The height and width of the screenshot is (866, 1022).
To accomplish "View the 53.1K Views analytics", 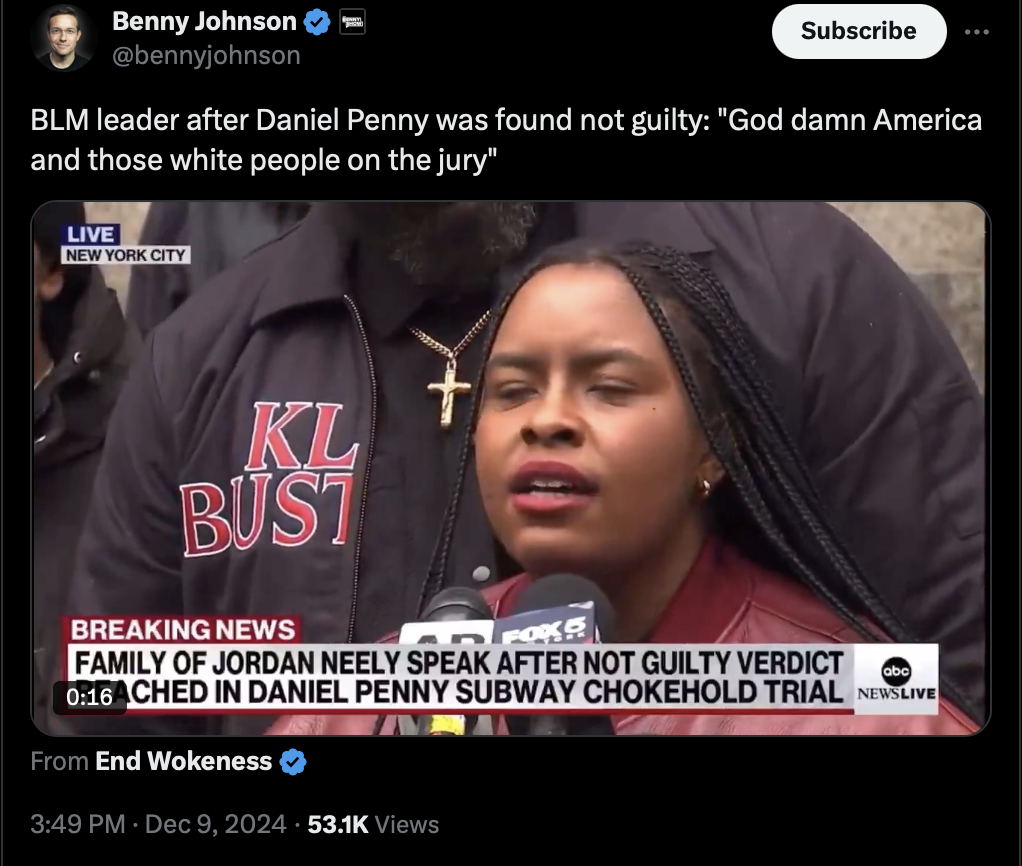I will (x=373, y=824).
